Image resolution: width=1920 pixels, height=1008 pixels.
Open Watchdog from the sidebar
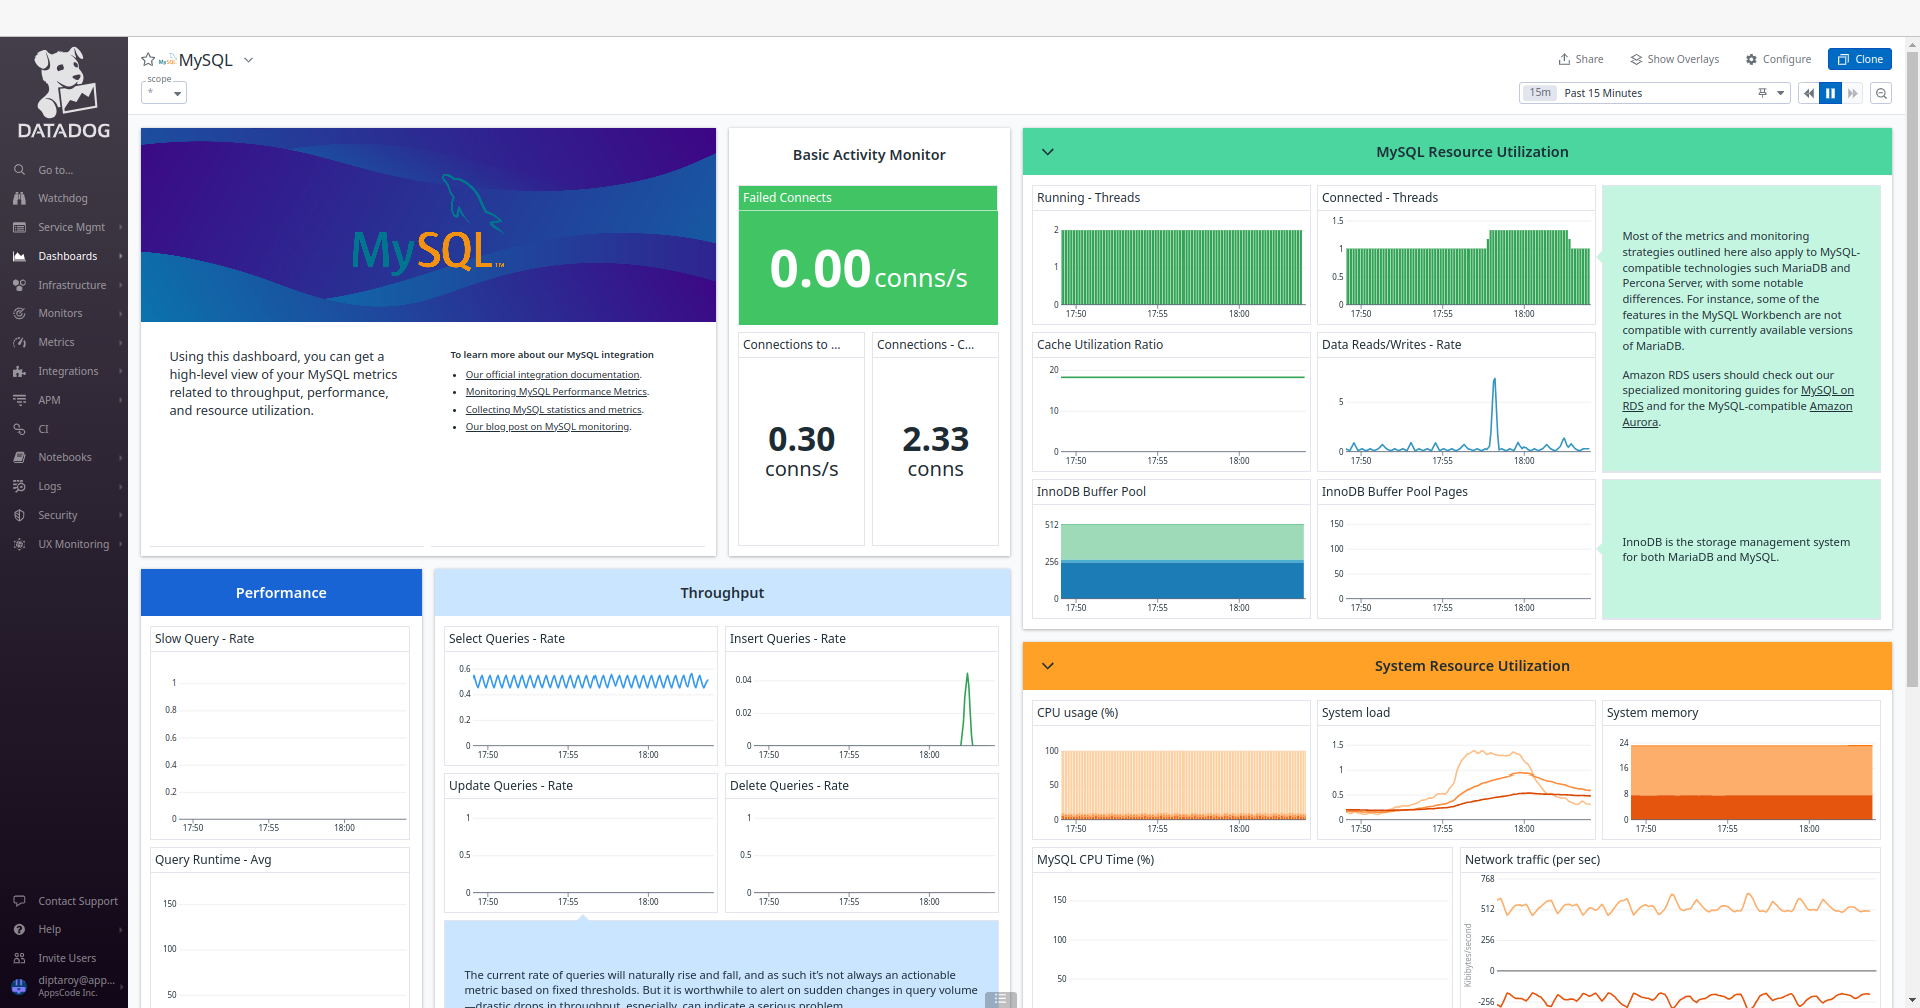point(62,199)
